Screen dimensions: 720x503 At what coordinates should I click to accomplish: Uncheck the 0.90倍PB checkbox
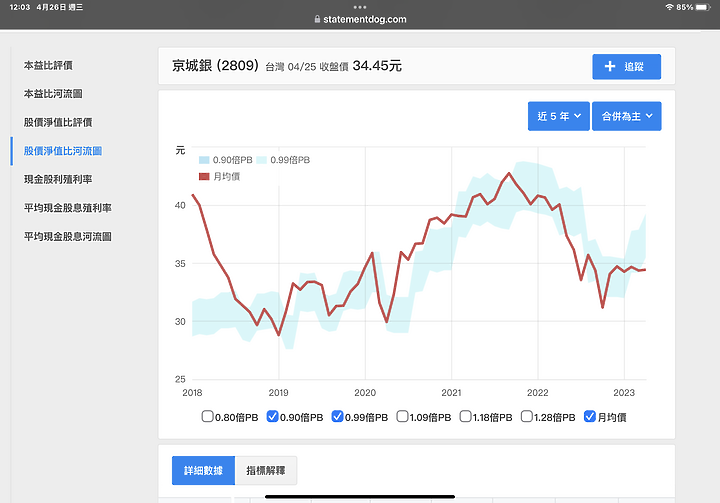(x=272, y=416)
